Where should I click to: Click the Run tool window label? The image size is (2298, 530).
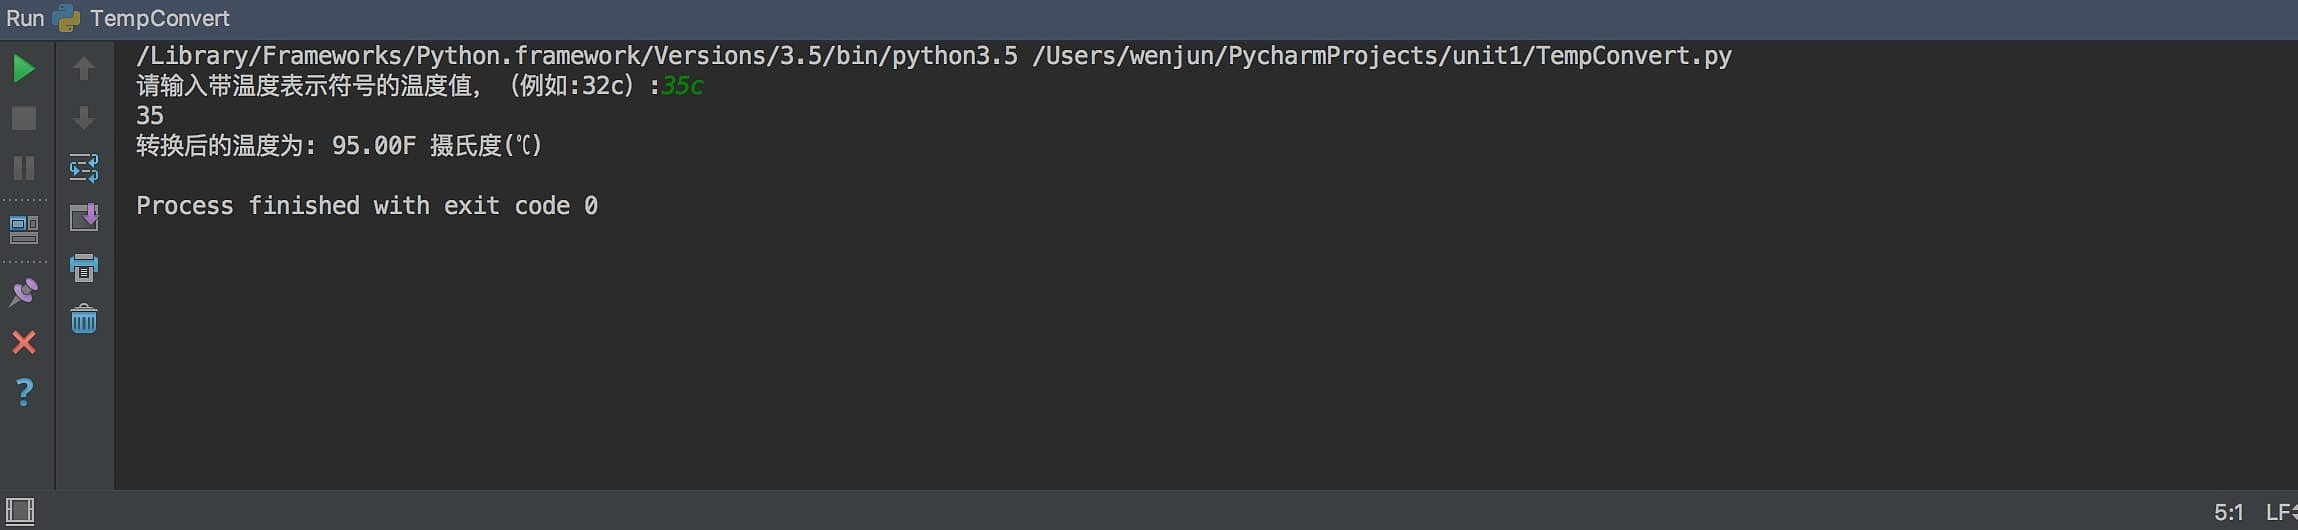(25, 18)
